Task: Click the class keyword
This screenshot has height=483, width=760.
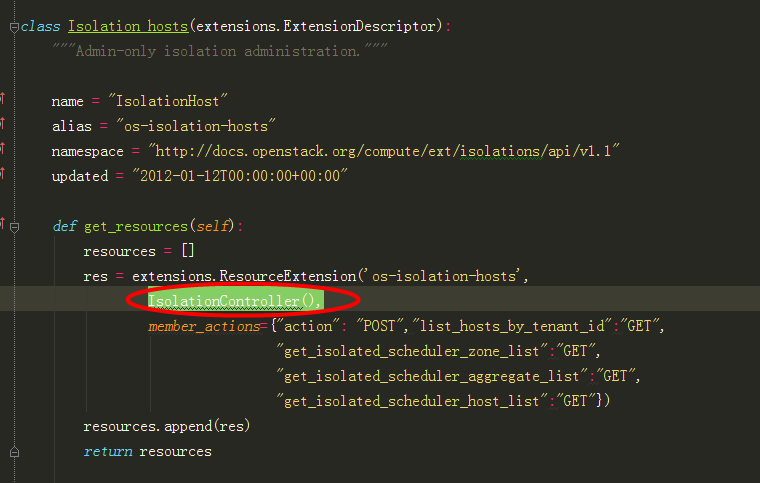Action: (x=41, y=26)
